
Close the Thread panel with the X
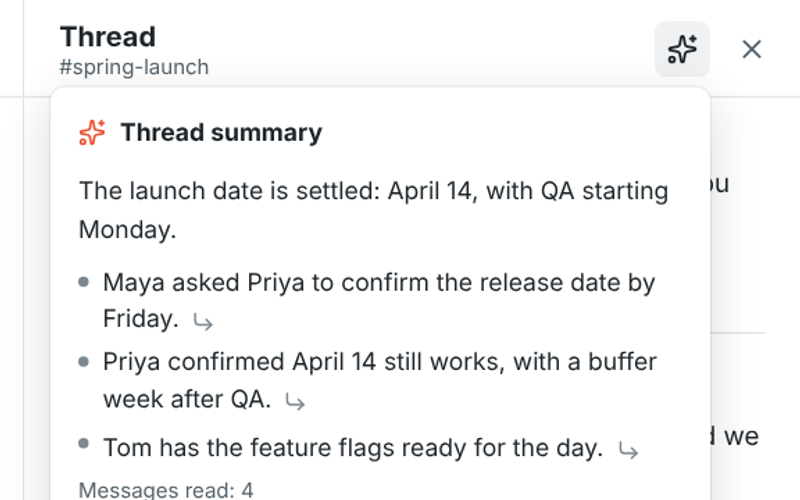click(x=752, y=49)
